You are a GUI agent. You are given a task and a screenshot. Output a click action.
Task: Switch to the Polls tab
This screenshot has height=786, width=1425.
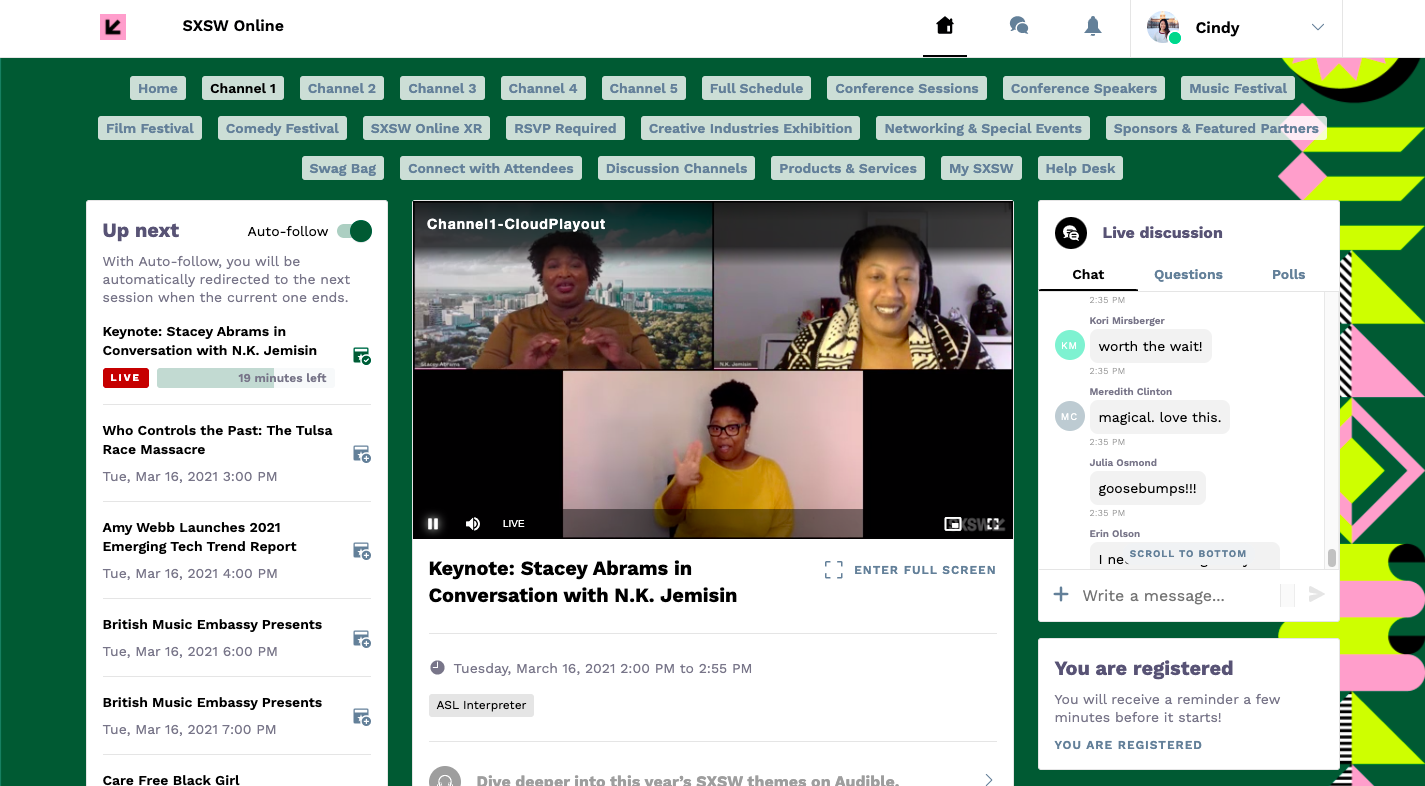(1288, 274)
